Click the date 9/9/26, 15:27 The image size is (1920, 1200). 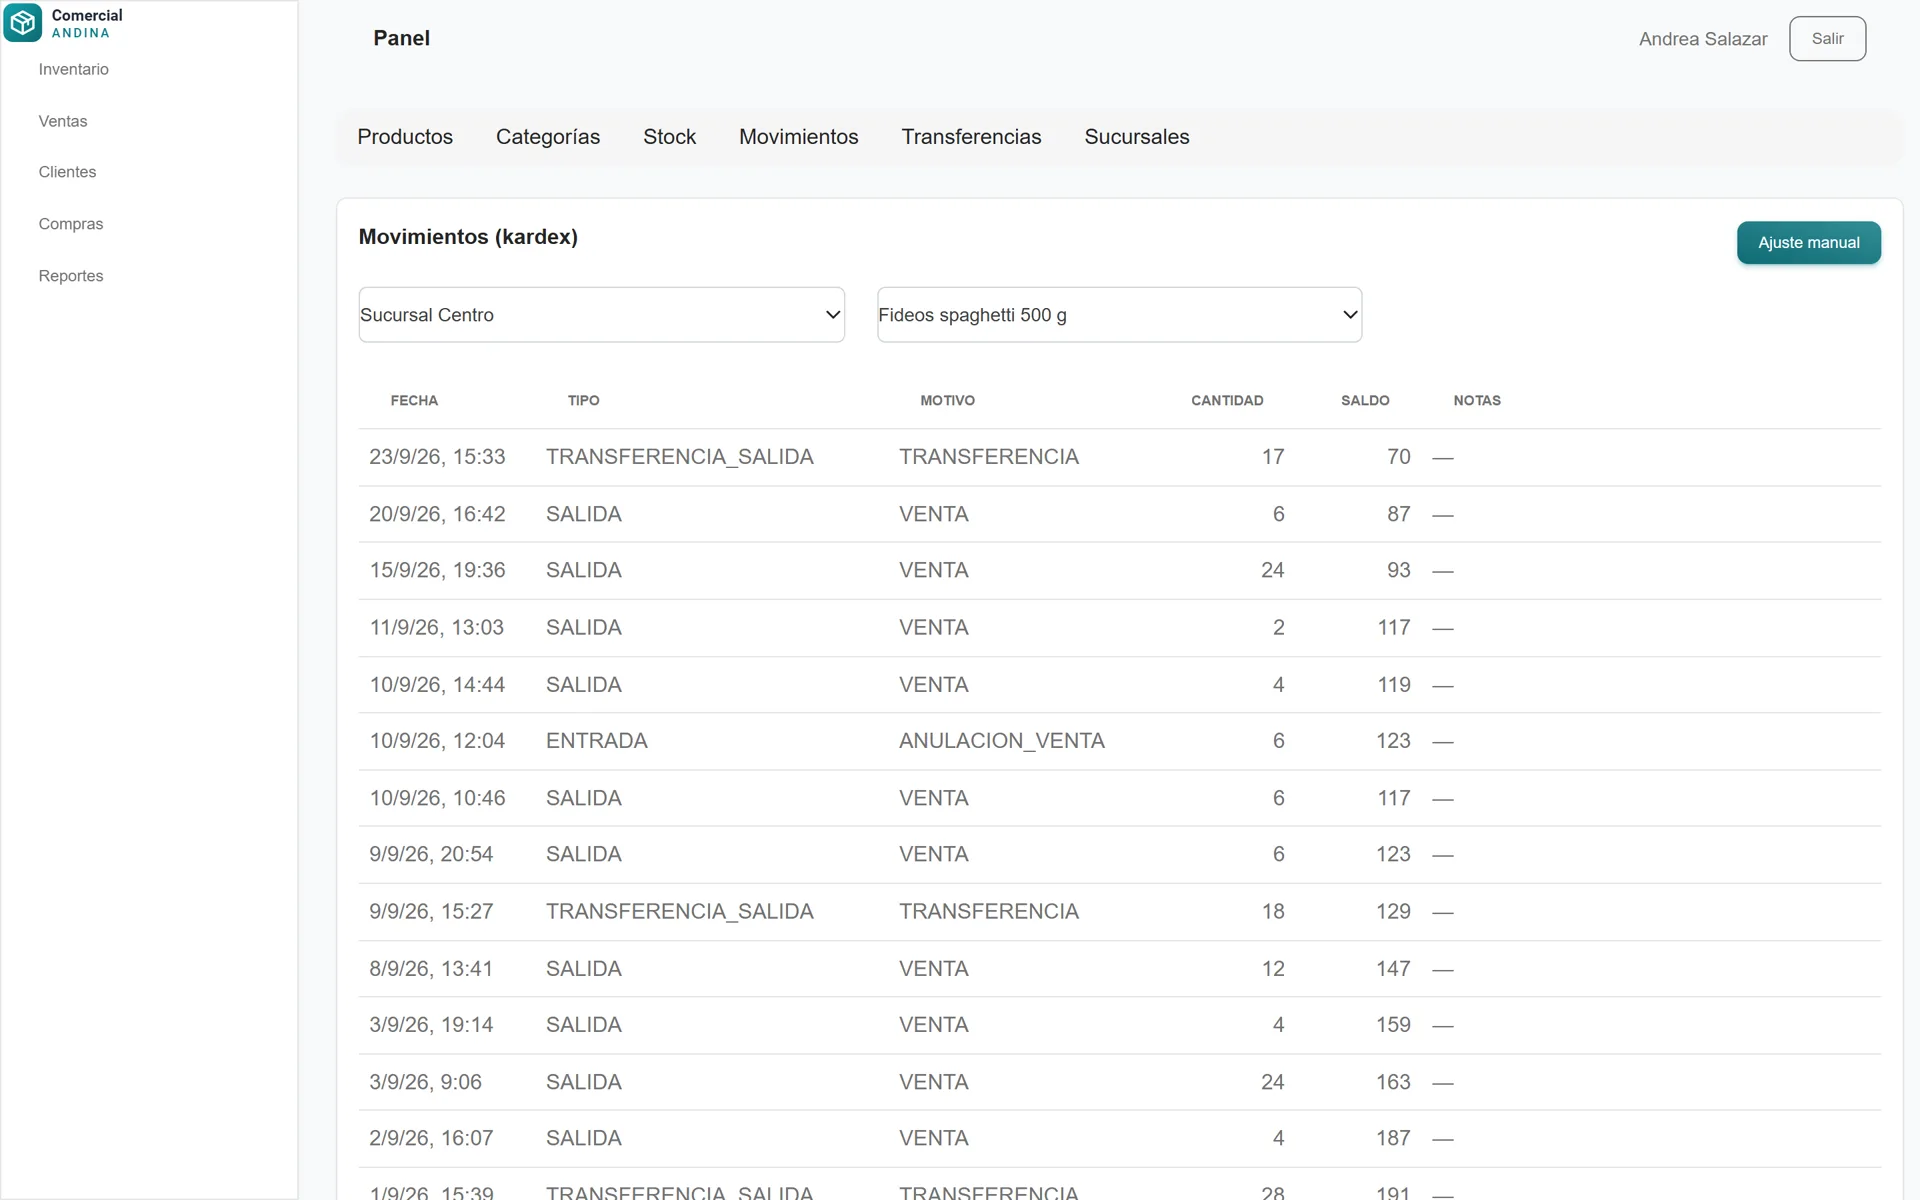pos(431,912)
